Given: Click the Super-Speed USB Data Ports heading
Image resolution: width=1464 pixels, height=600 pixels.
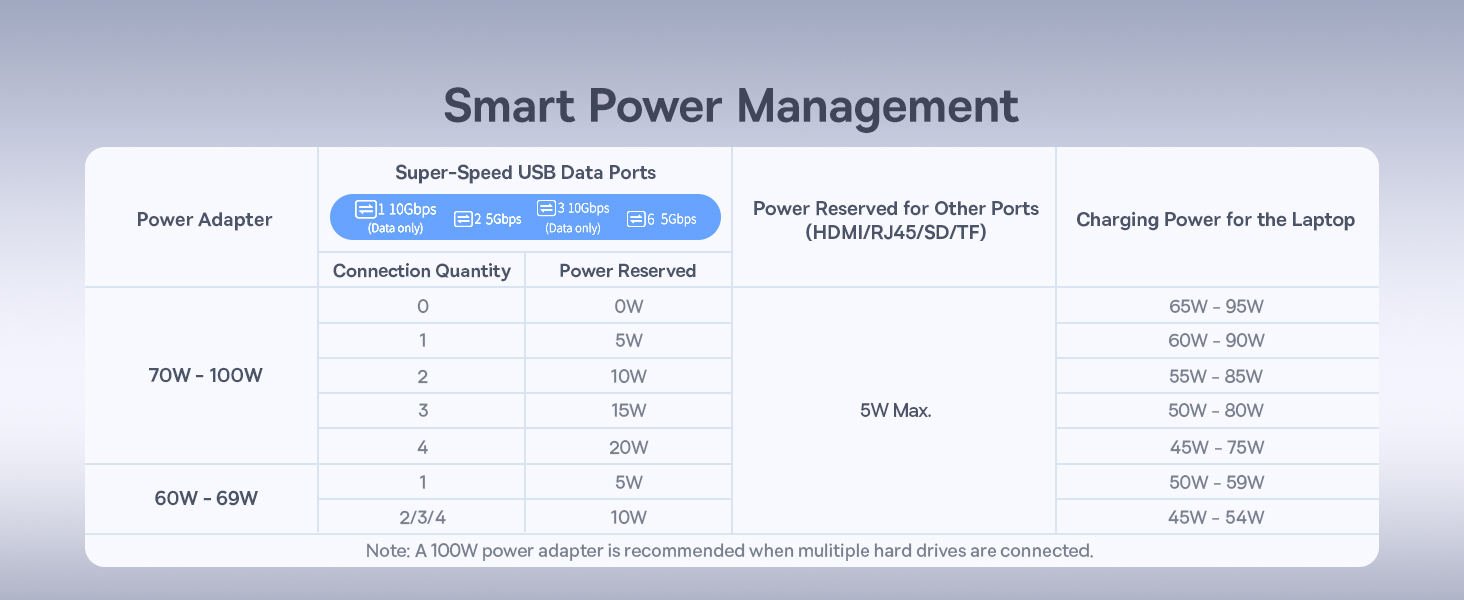Looking at the screenshot, I should 525,172.
